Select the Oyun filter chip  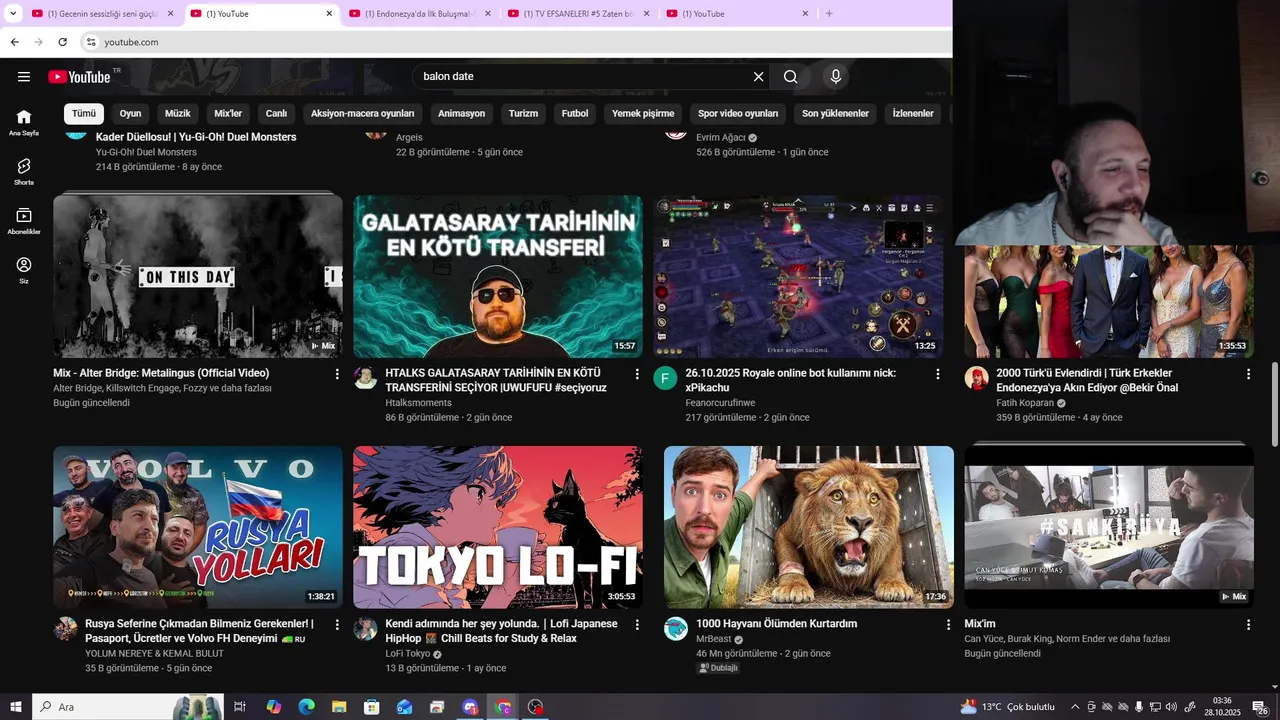click(130, 114)
